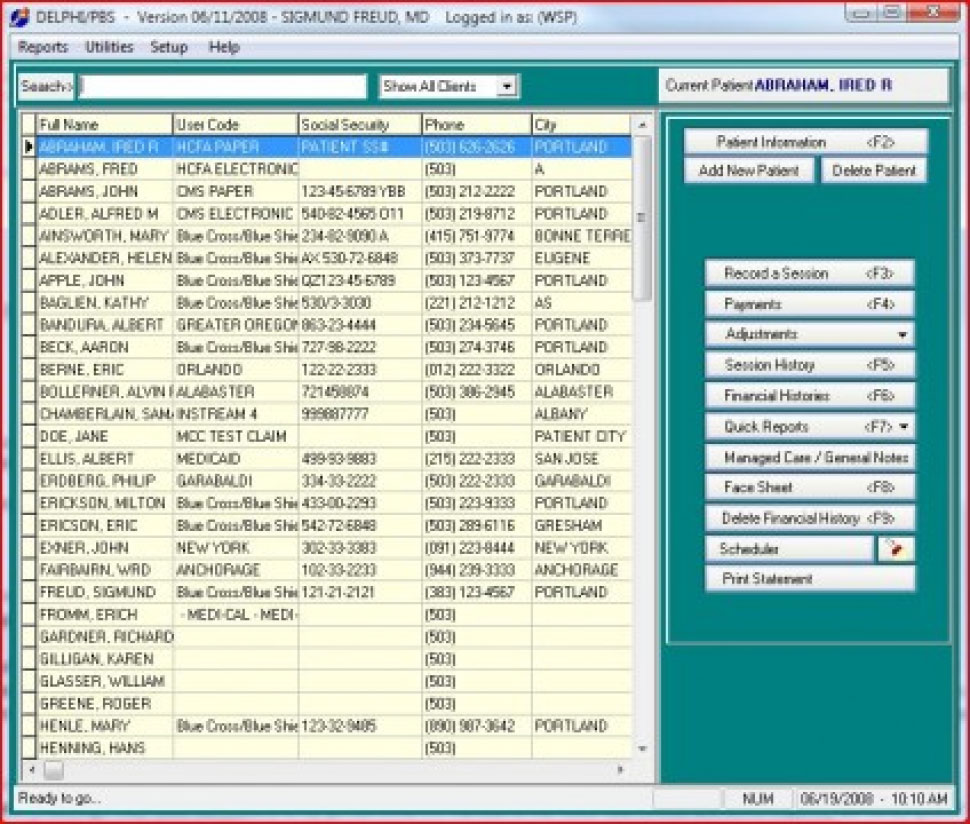Screen dimensions: 970x824
Task: Select patient DOE, JANE
Action: coord(105,436)
